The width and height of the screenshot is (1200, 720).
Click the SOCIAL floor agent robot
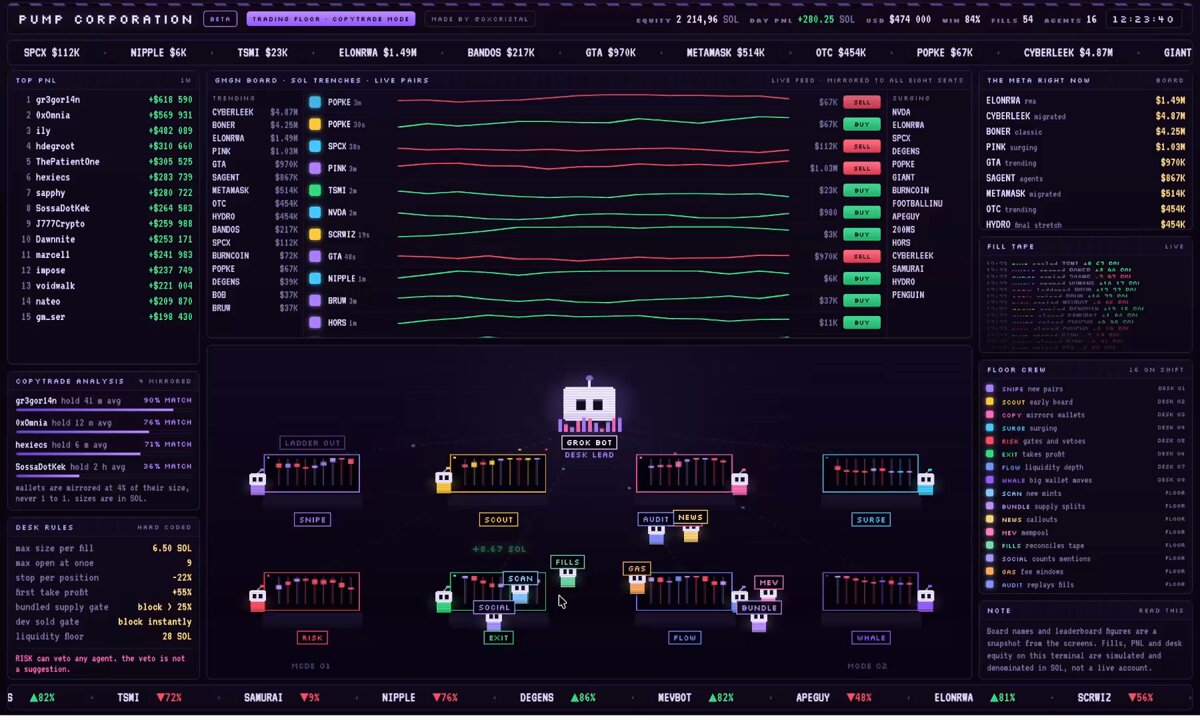pos(493,623)
